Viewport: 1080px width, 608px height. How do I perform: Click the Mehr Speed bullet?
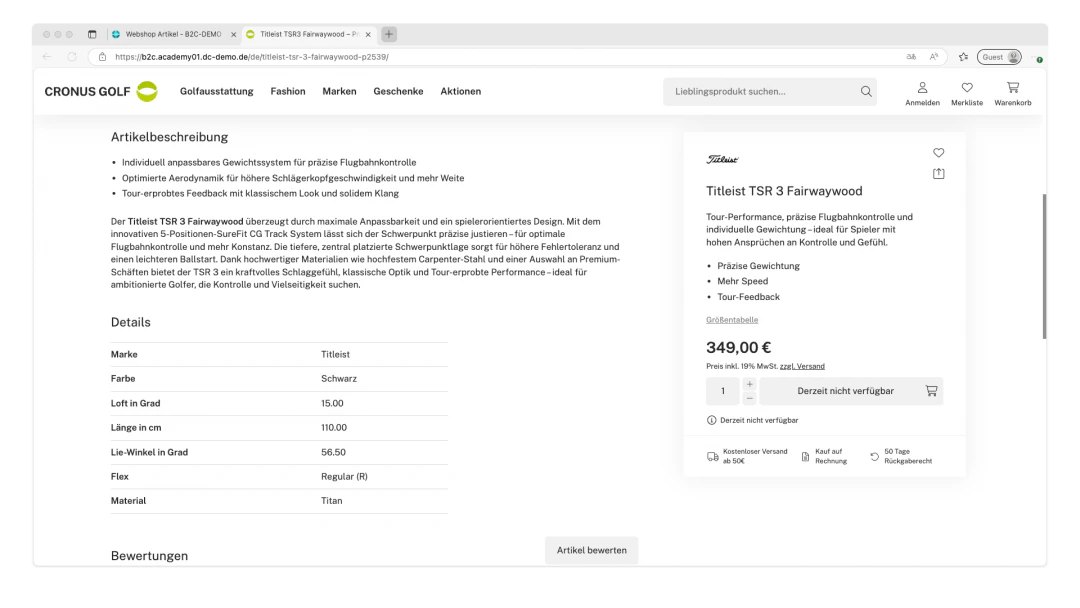coord(742,281)
